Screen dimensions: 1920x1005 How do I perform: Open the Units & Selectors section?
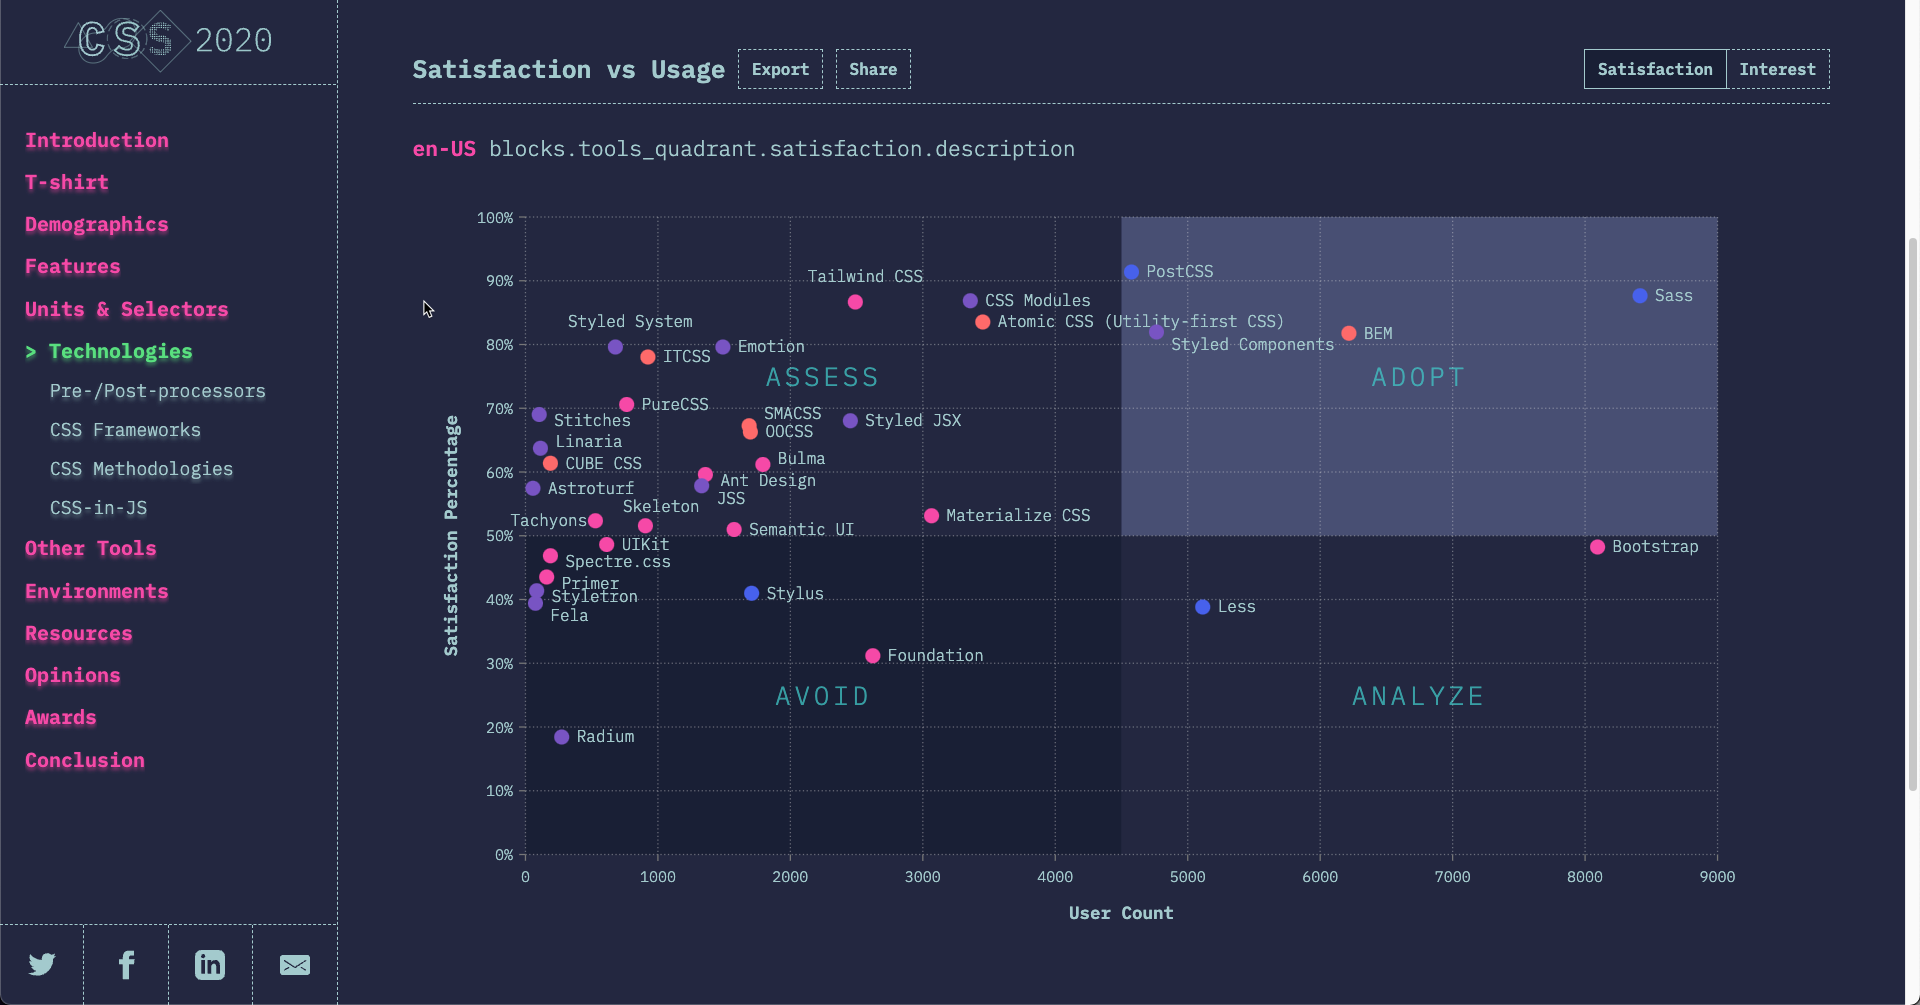click(127, 310)
